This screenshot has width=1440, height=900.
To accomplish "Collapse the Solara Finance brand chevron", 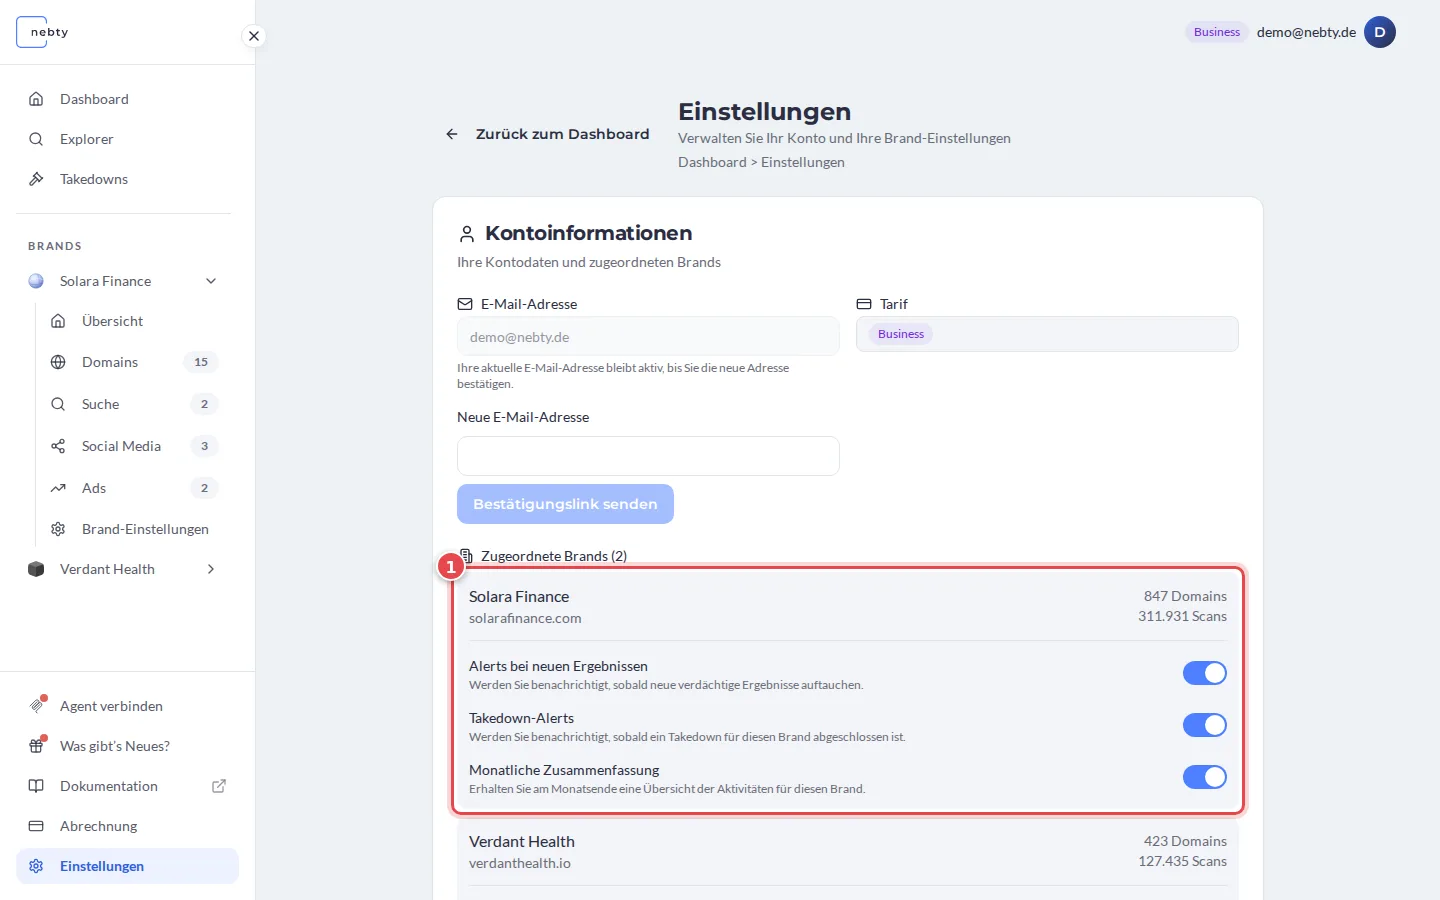I will [x=211, y=281].
